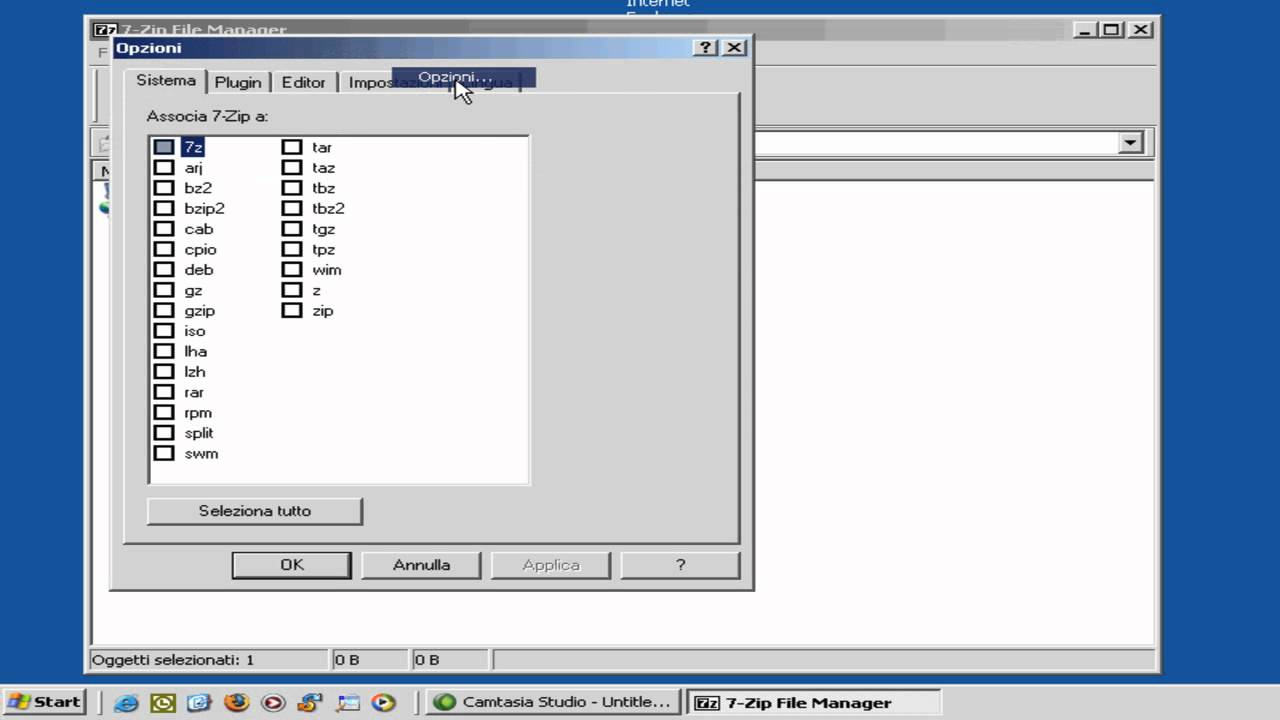This screenshot has height=720, width=1280.
Task: Toggle the bzip2 association checkbox
Action: click(164, 208)
